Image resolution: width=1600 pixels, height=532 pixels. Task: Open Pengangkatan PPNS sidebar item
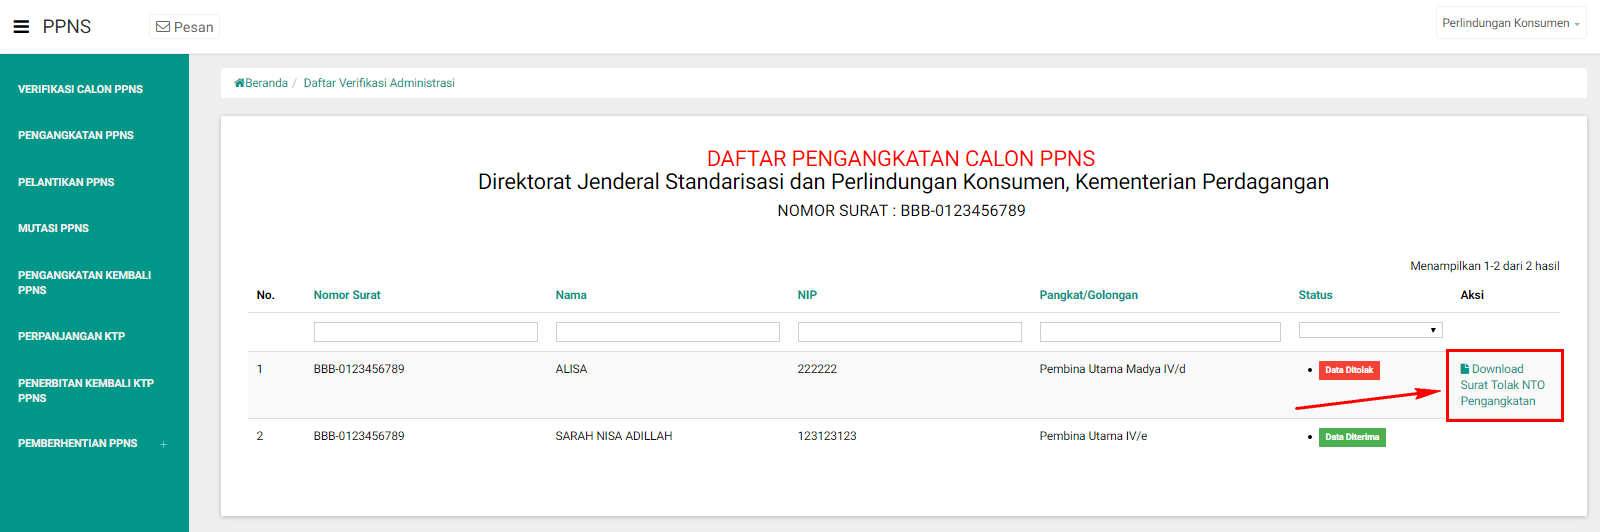tap(76, 135)
